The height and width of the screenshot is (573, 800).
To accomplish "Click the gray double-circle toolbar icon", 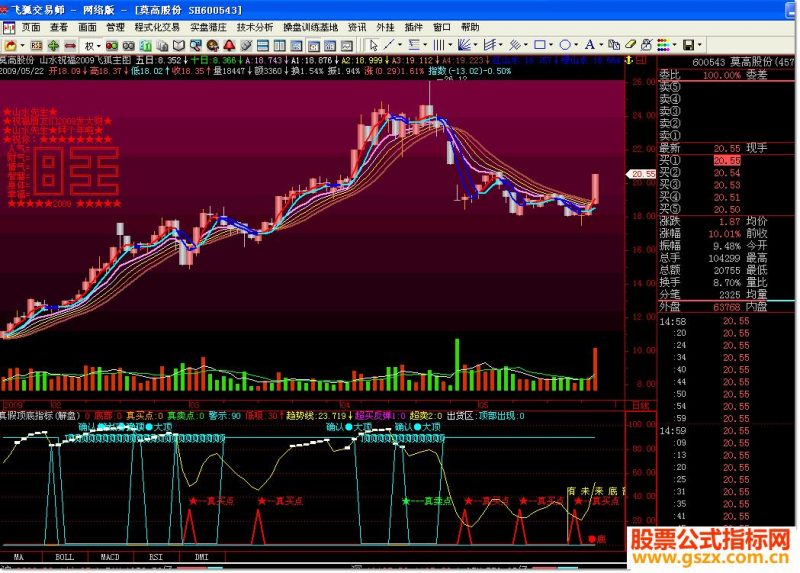I will tap(129, 46).
